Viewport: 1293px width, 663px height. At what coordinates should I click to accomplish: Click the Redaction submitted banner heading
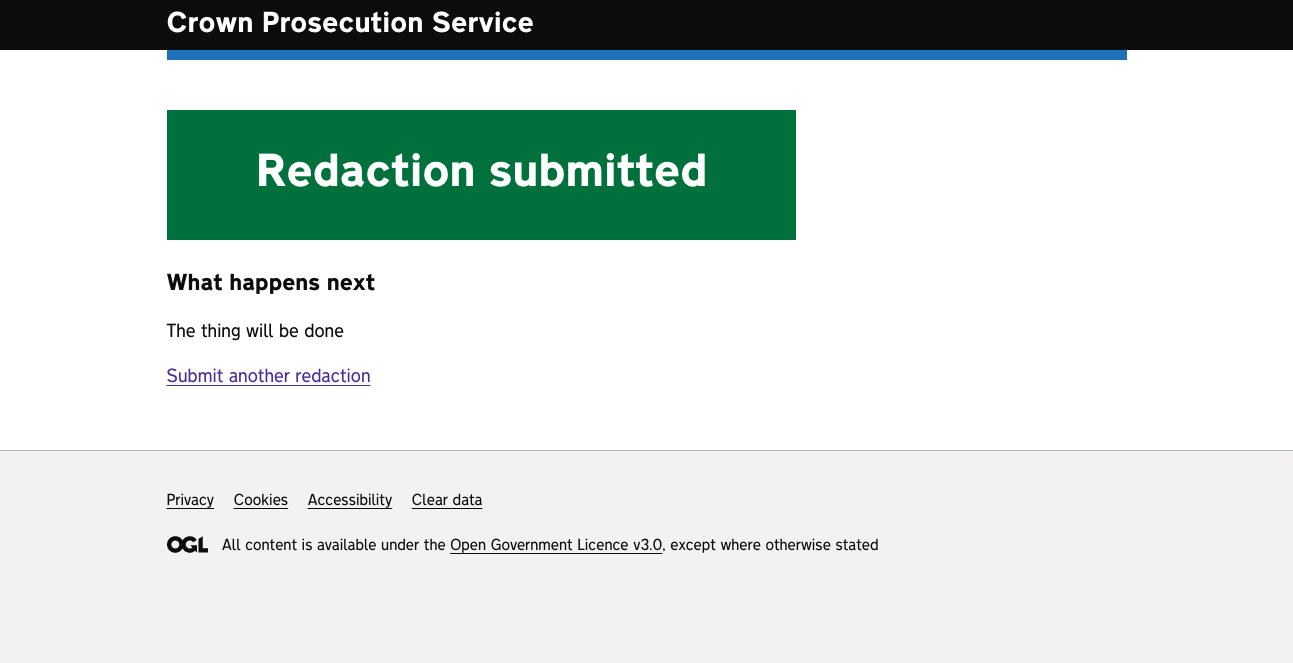click(x=481, y=171)
